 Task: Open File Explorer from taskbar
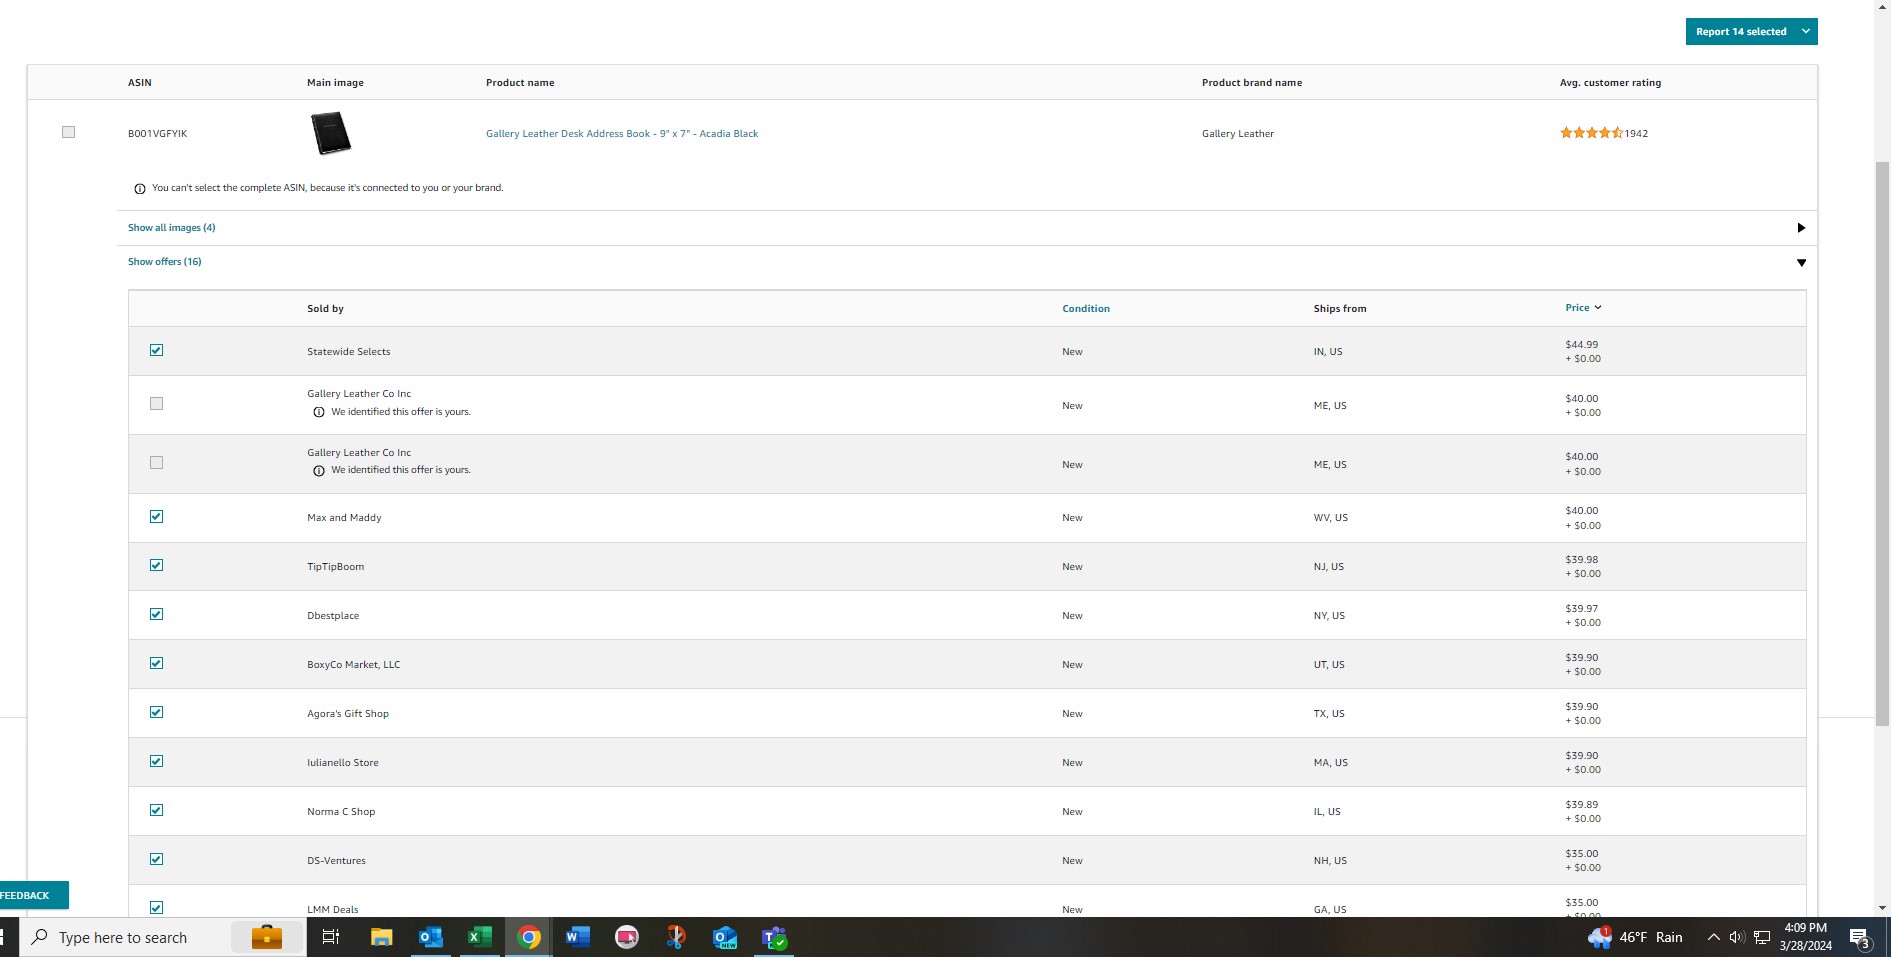point(381,937)
